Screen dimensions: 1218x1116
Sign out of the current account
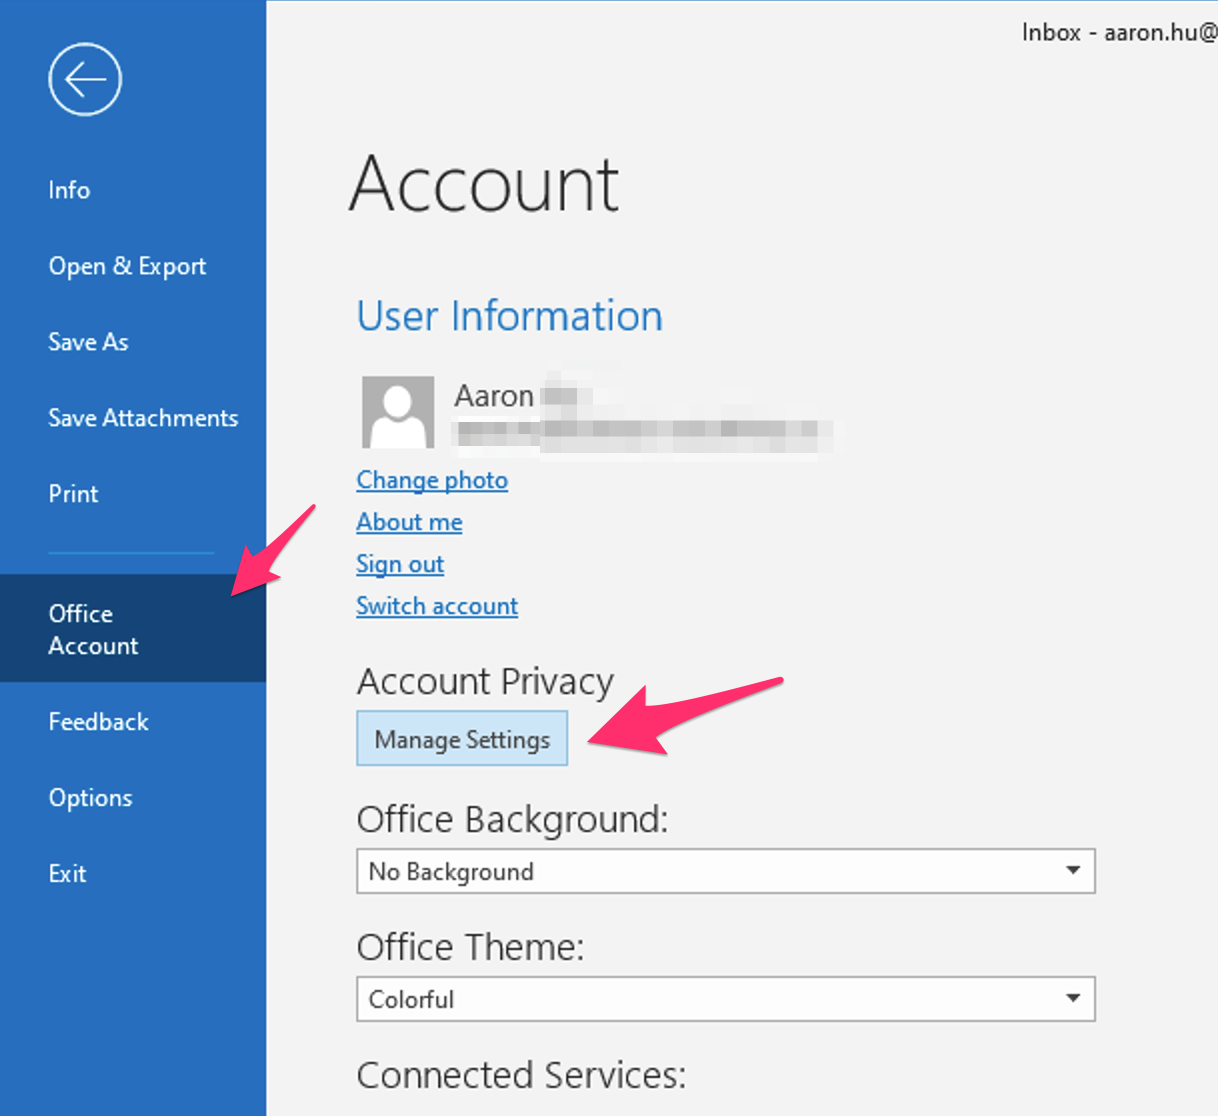tap(399, 564)
